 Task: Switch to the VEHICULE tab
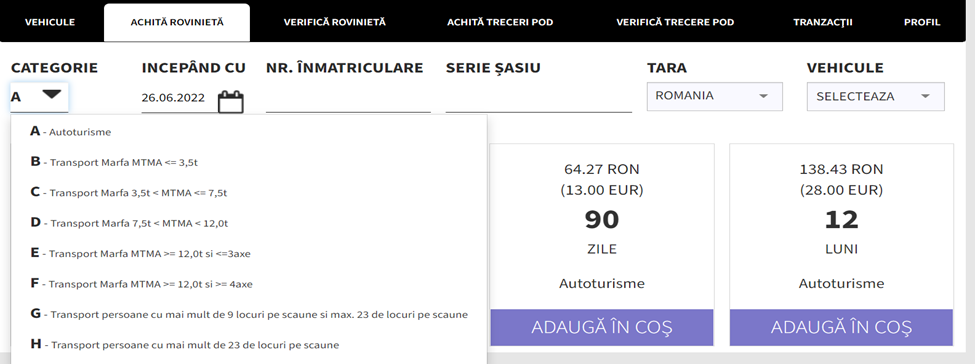pos(50,22)
